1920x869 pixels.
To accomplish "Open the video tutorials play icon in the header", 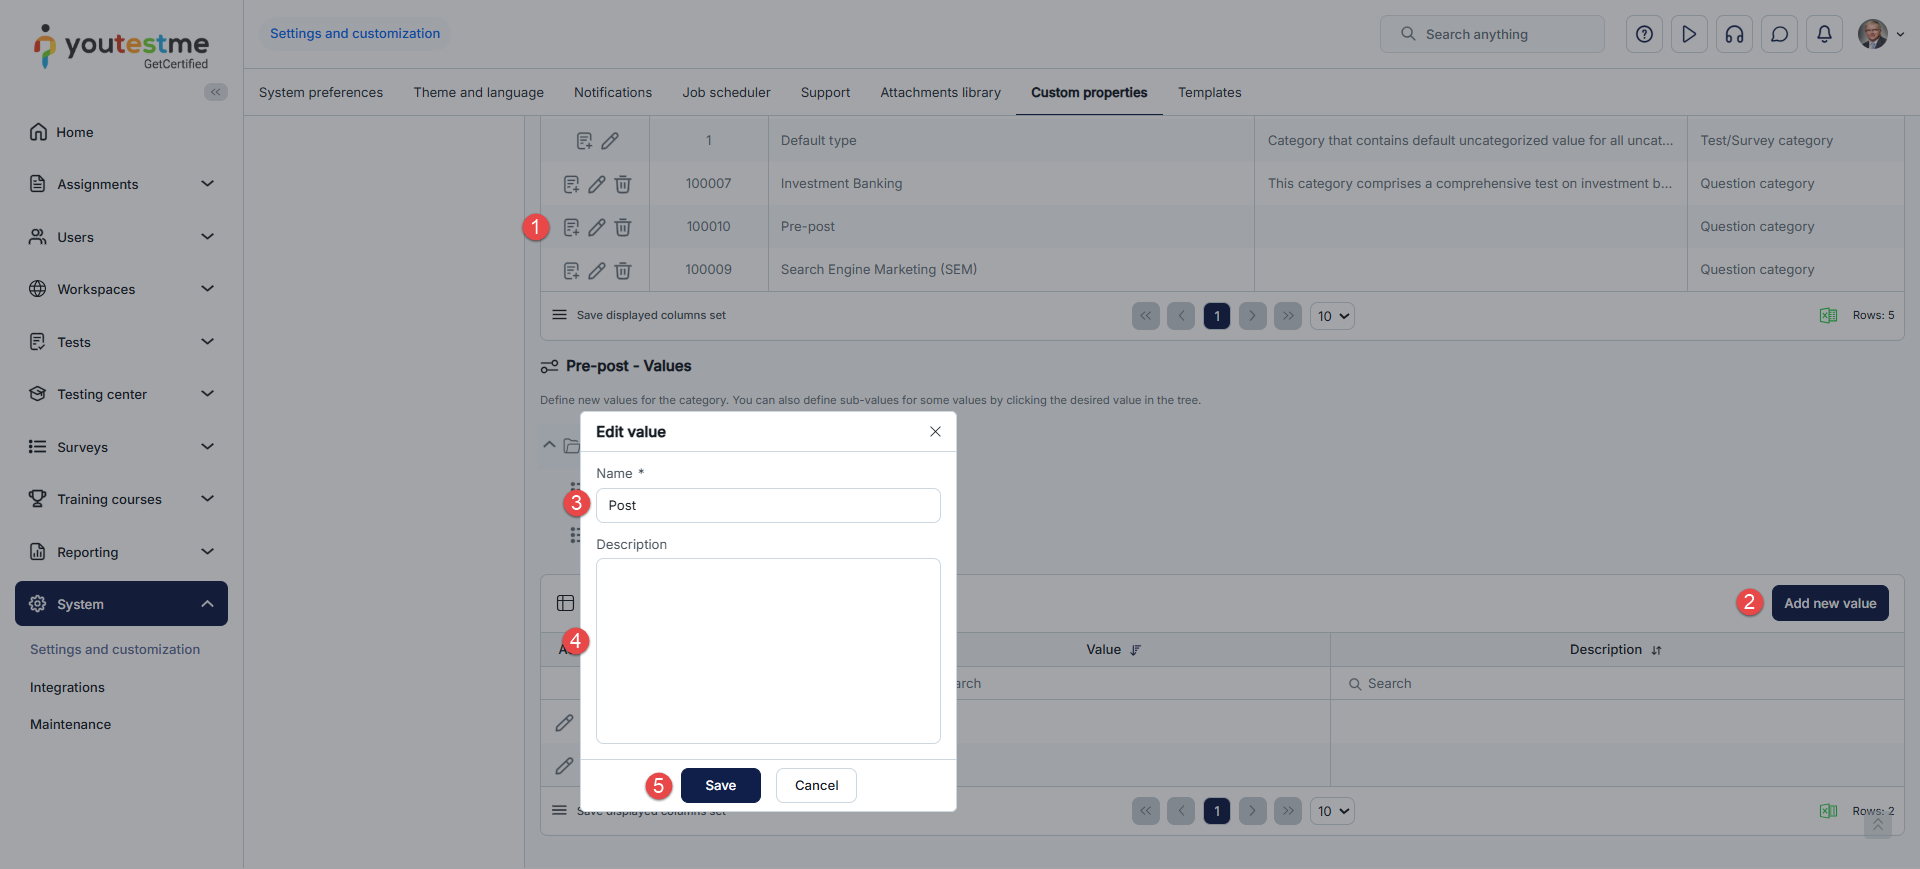I will 1689,34.
